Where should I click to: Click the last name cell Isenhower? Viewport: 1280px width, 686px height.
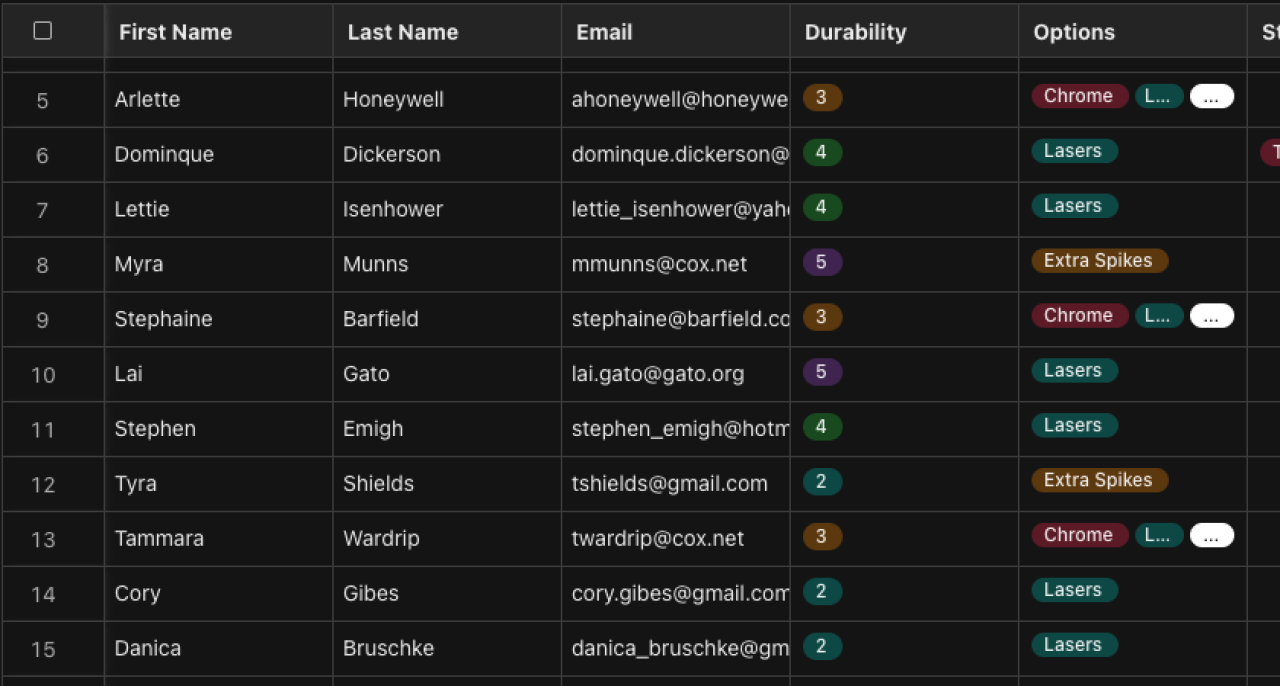393,209
